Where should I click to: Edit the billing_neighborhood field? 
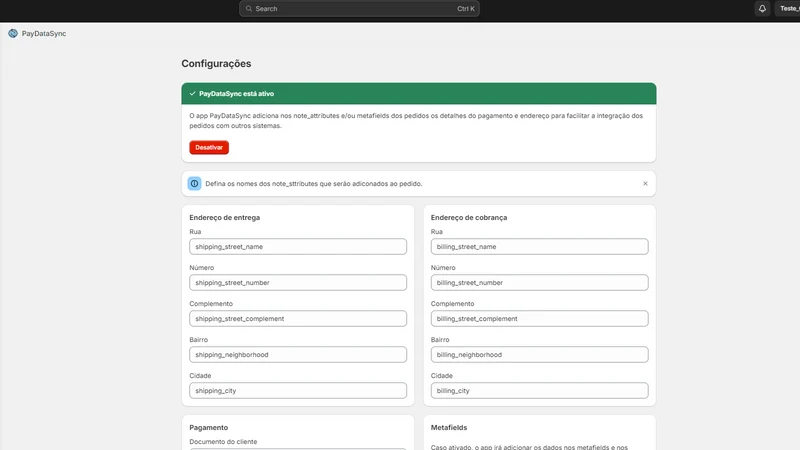539,355
